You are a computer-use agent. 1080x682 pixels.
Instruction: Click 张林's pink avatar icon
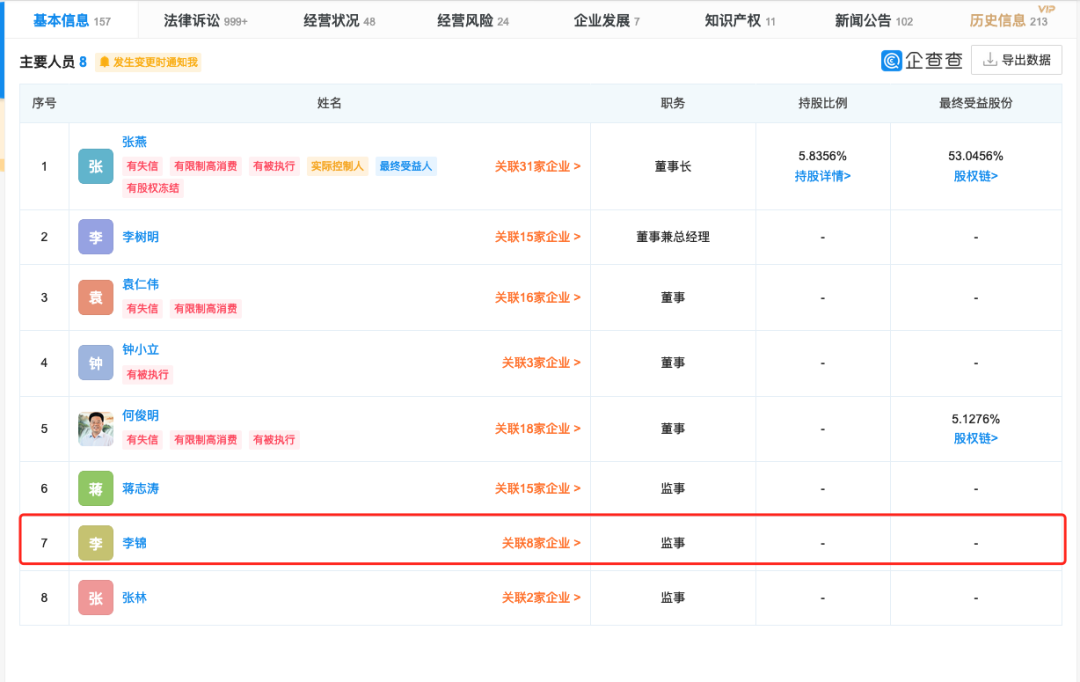point(96,597)
